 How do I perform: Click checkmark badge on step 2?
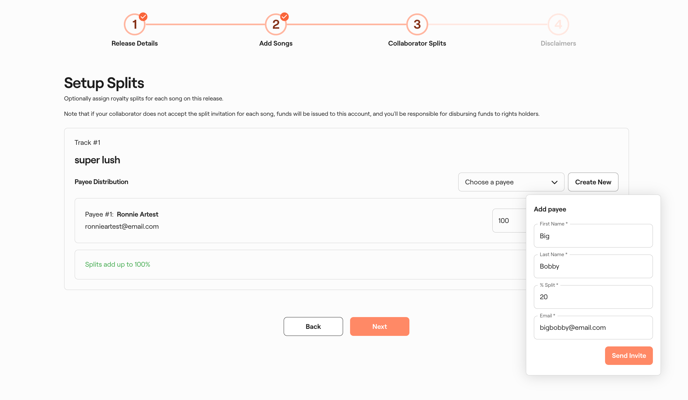[x=284, y=17]
